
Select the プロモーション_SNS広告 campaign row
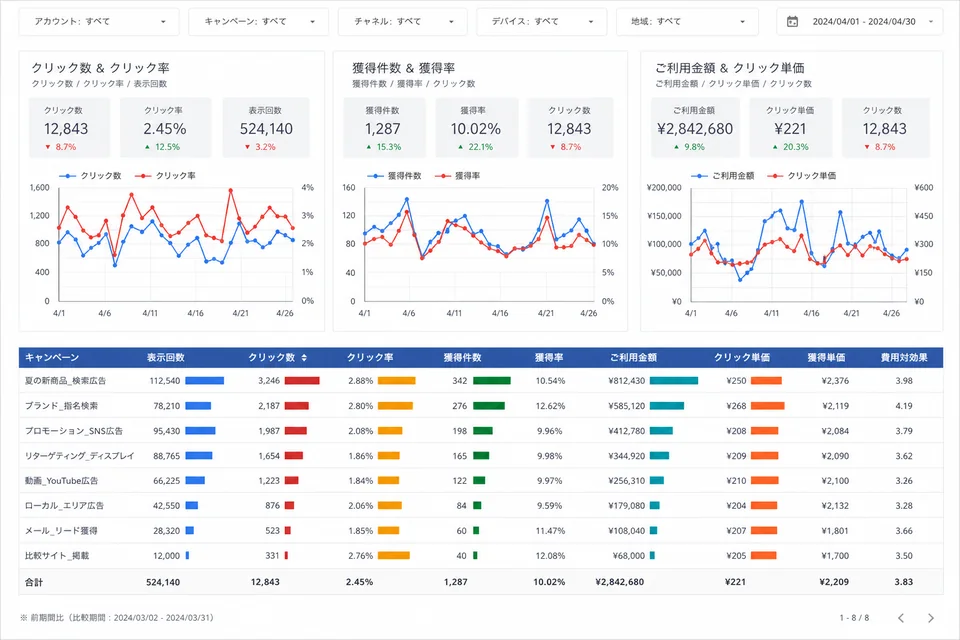[481, 431]
